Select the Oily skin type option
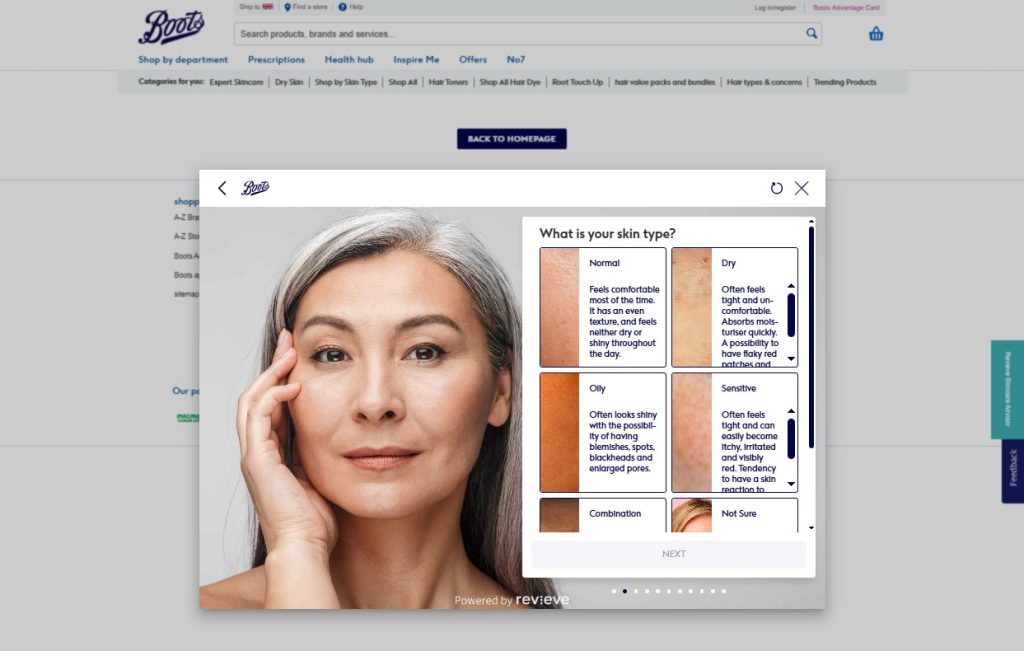 [602, 432]
